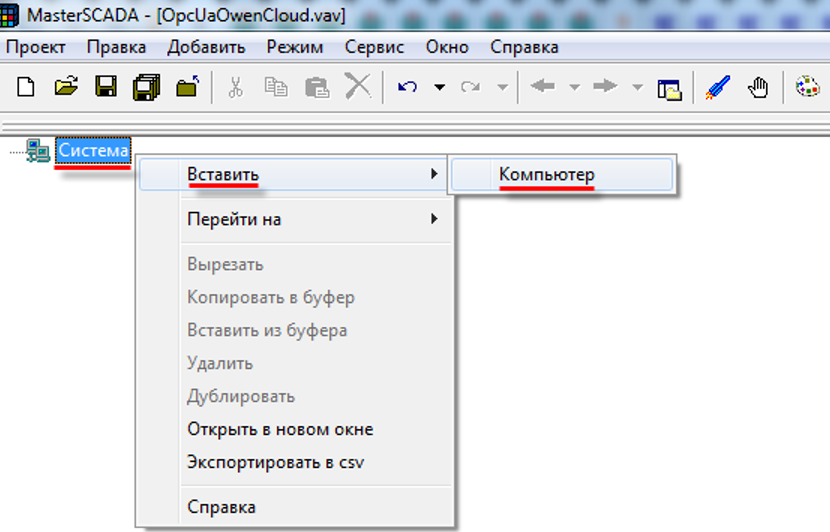The width and height of the screenshot is (830, 532).
Task: Click 'Открыть в новом окне' entry
Action: (280, 429)
